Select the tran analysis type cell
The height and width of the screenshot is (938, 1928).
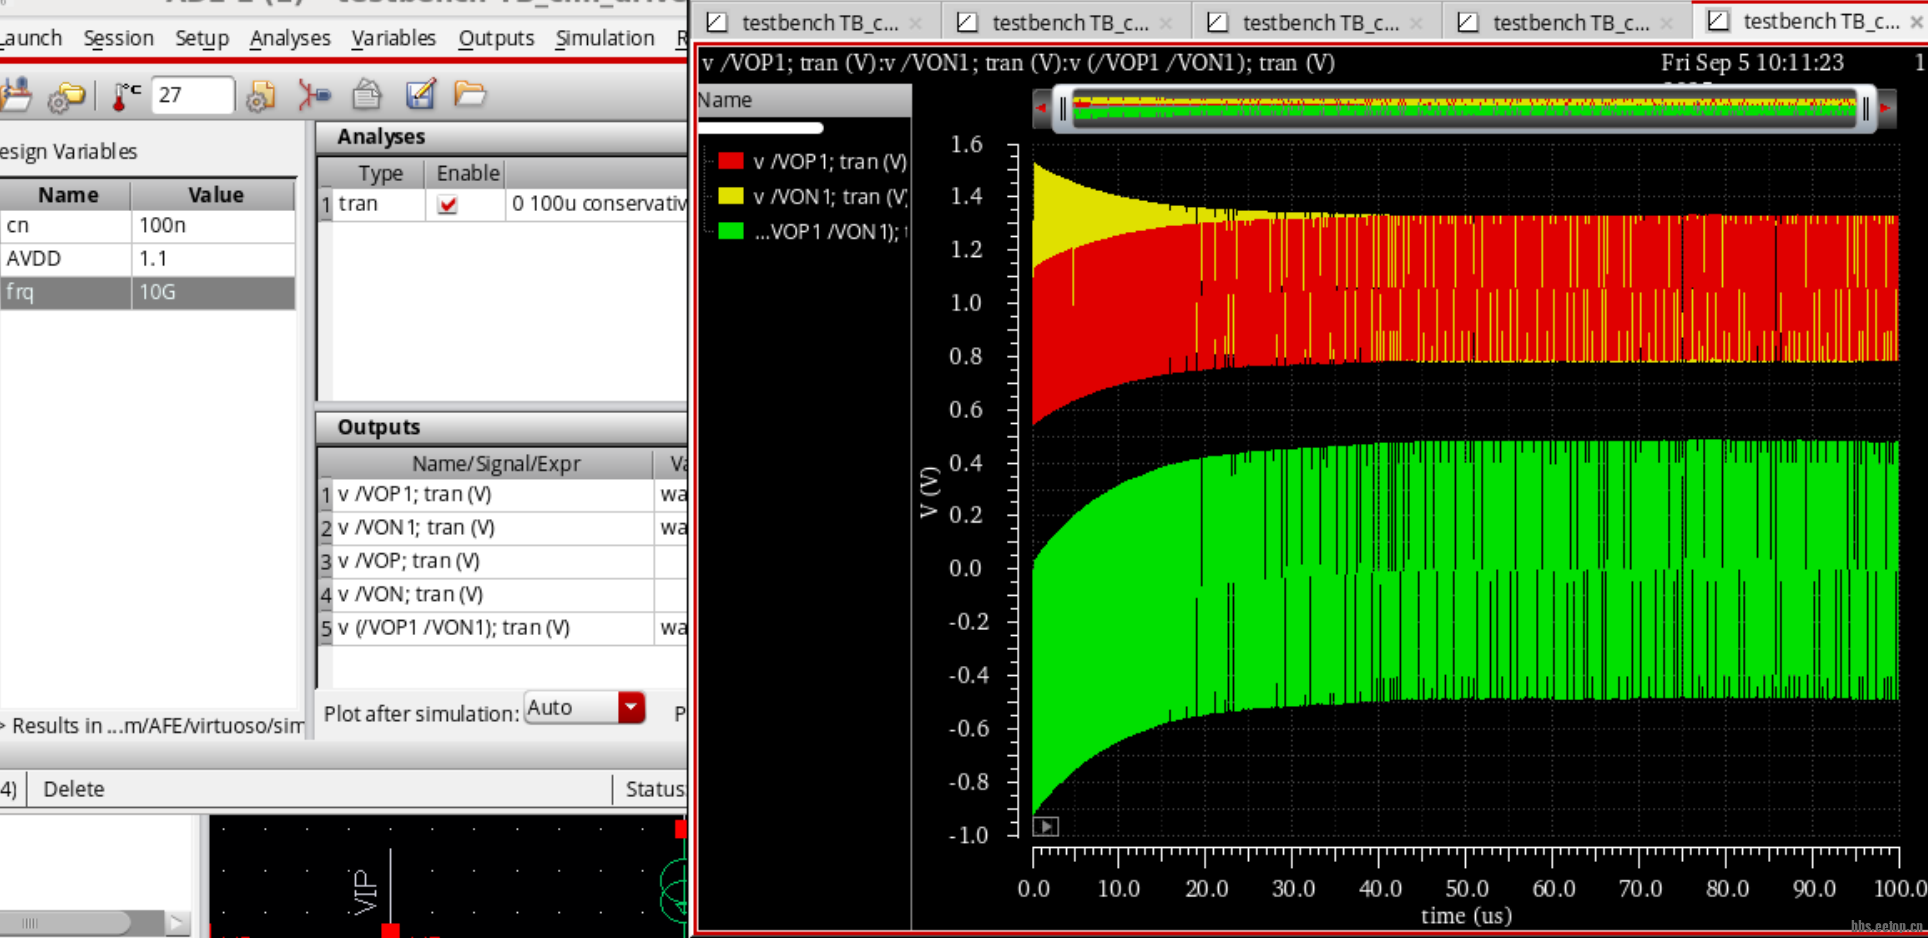[378, 204]
